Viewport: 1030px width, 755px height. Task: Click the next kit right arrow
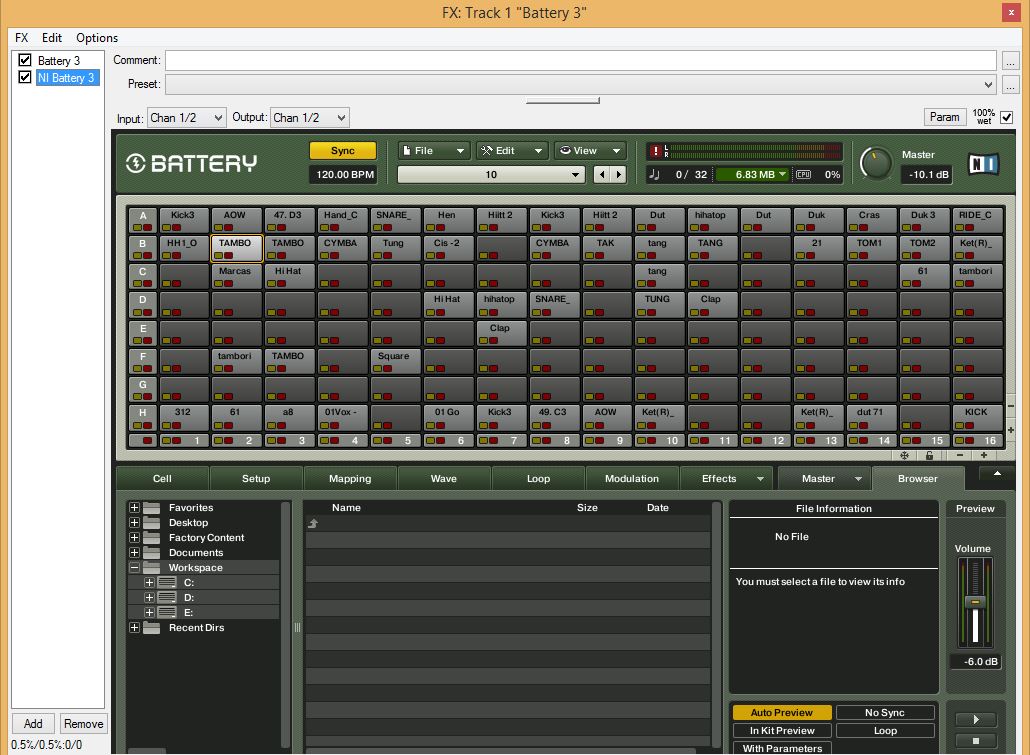[619, 174]
